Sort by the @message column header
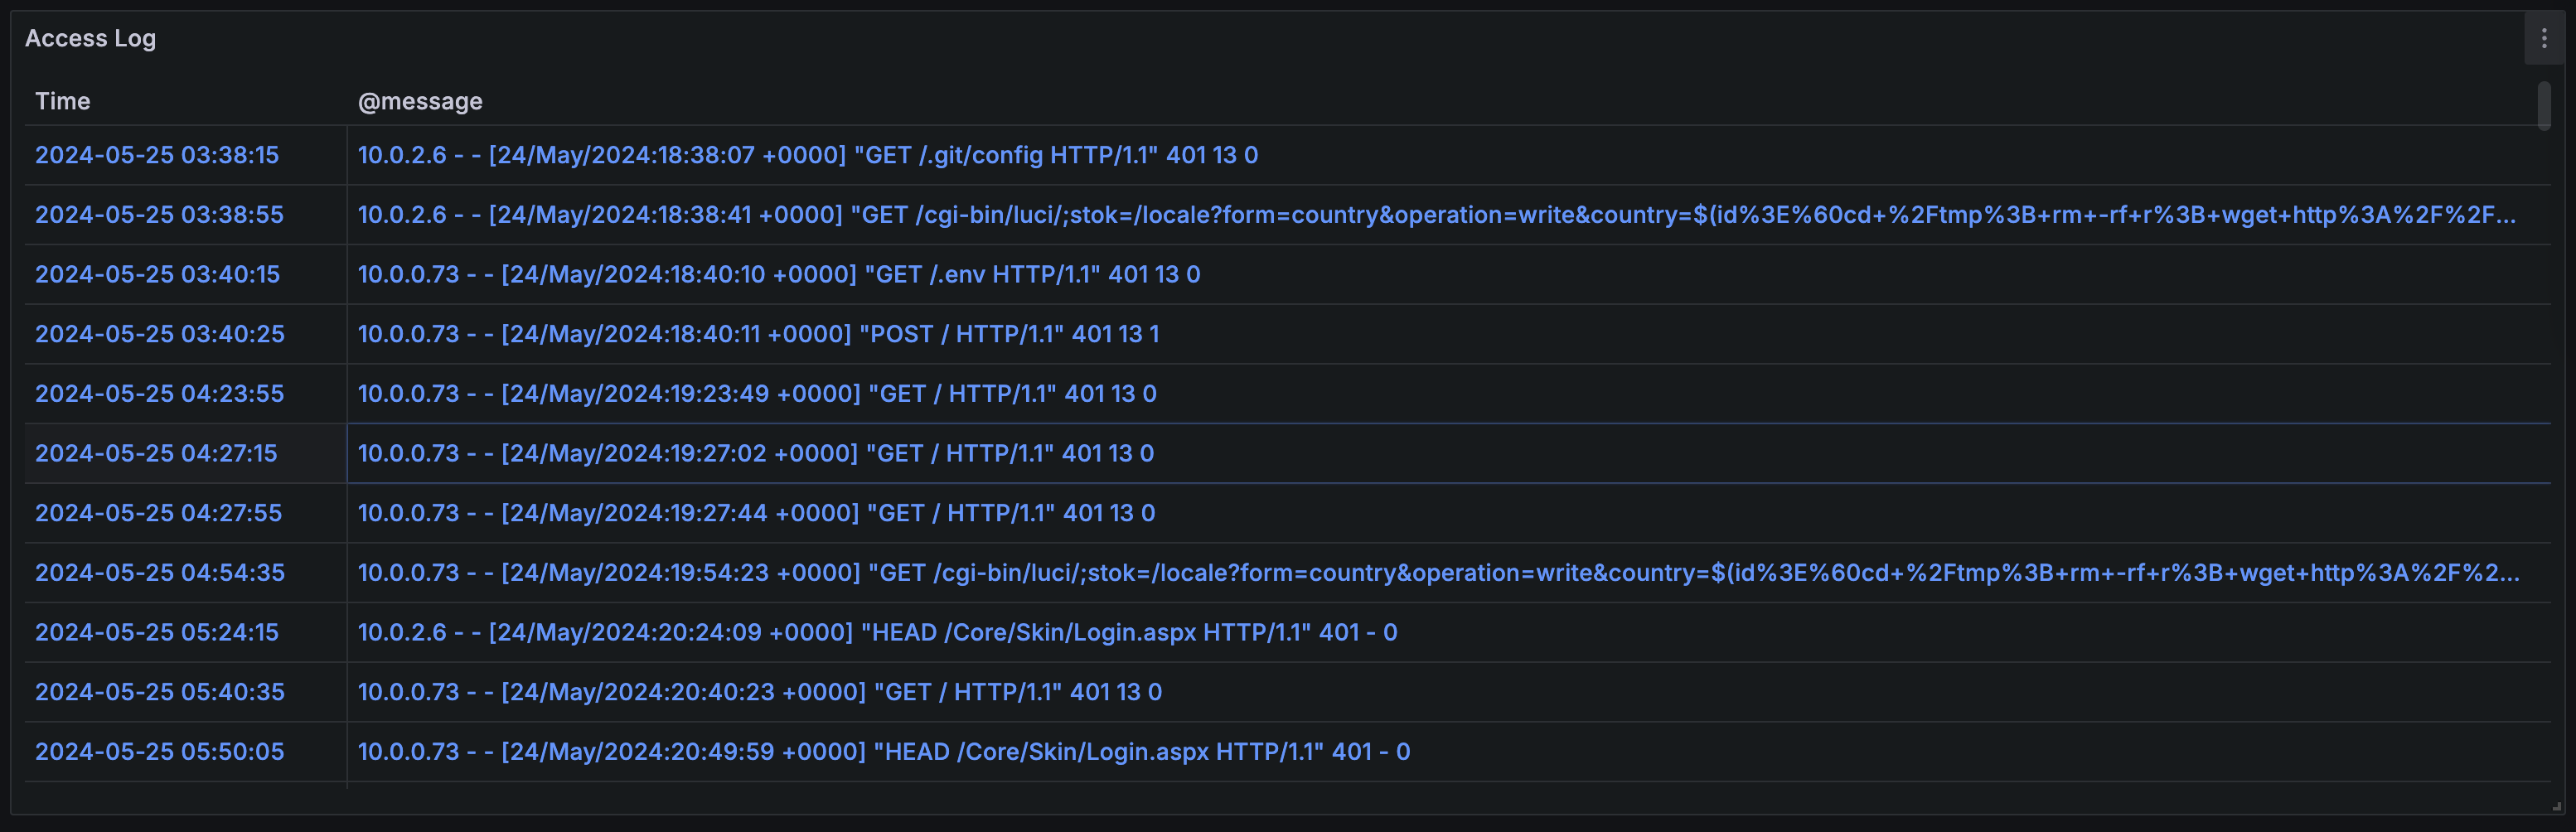The image size is (2576, 832). 420,101
